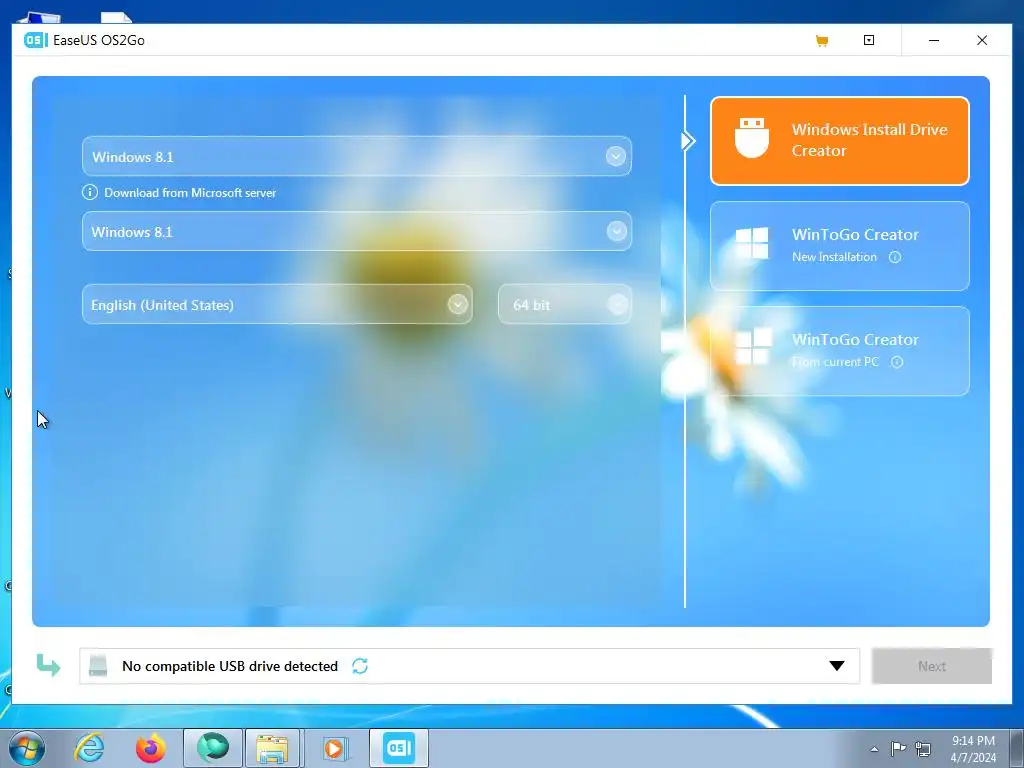The image size is (1024, 768).
Task: Launch Firefox from the taskbar
Action: tap(150, 748)
